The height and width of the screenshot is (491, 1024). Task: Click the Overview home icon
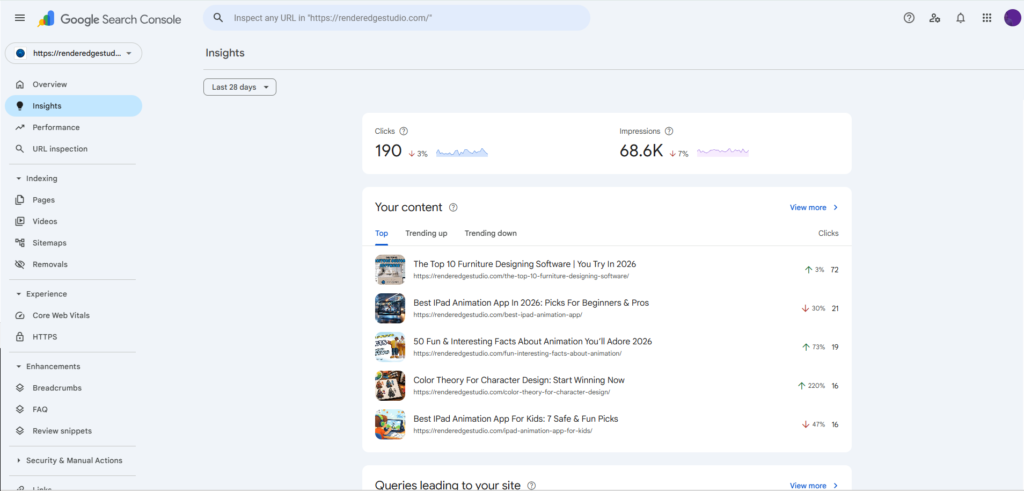point(20,84)
